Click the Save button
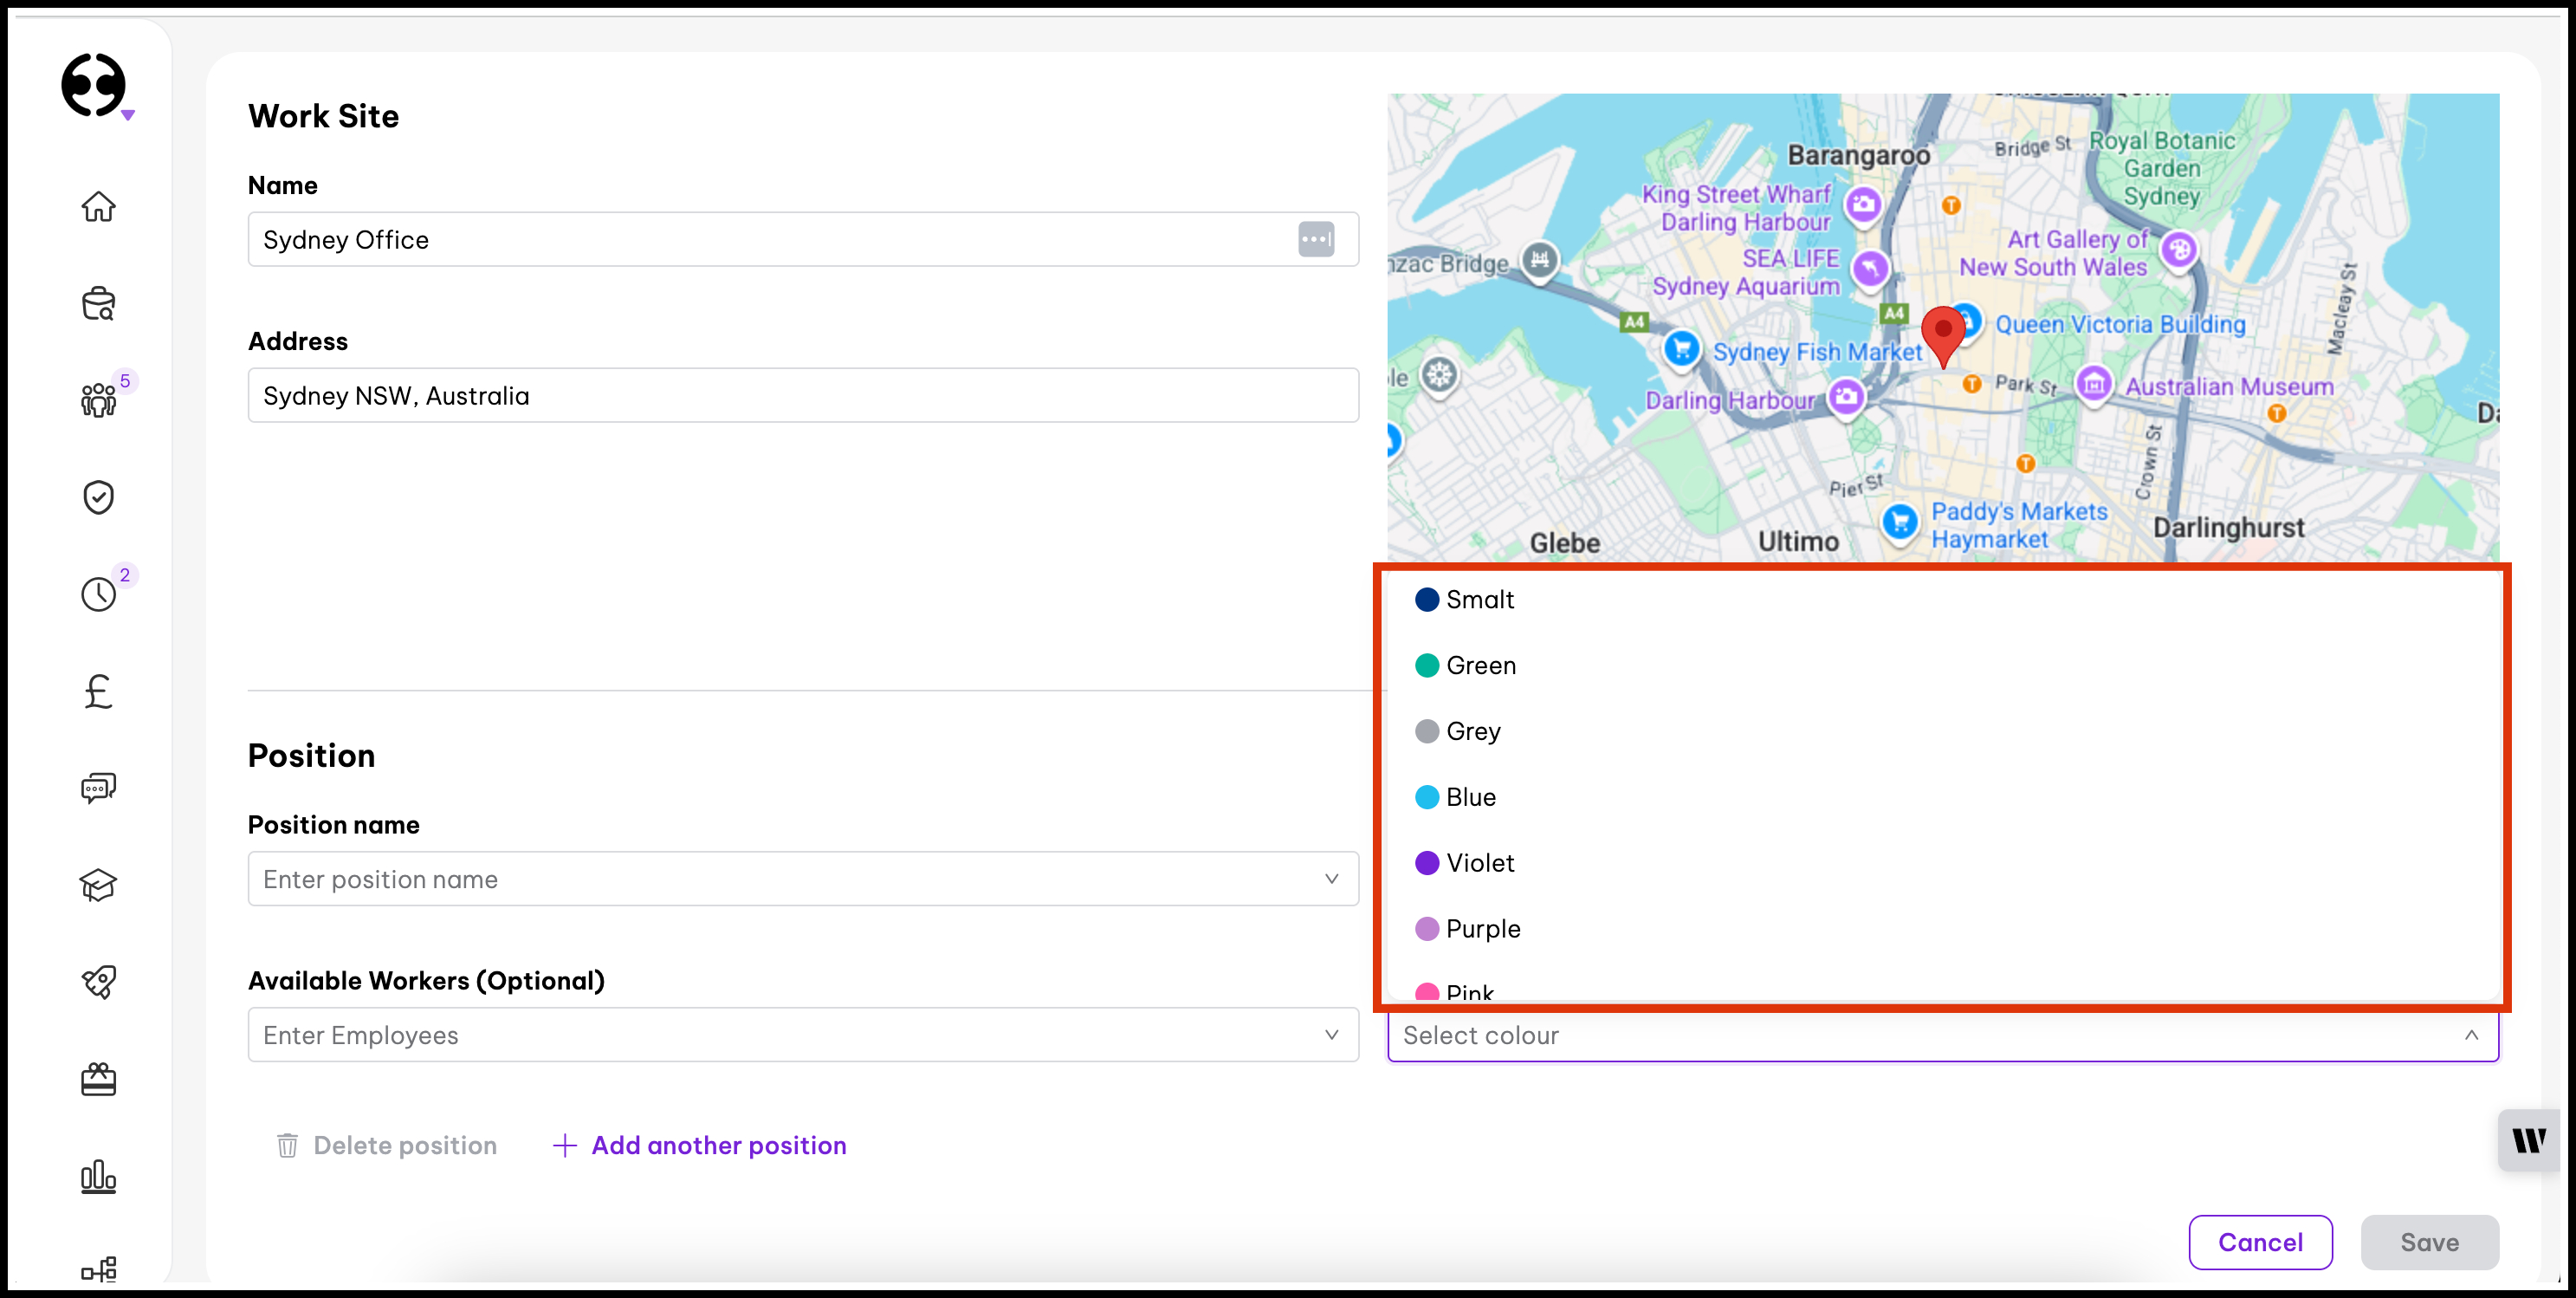Image resolution: width=2576 pixels, height=1298 pixels. pos(2429,1242)
